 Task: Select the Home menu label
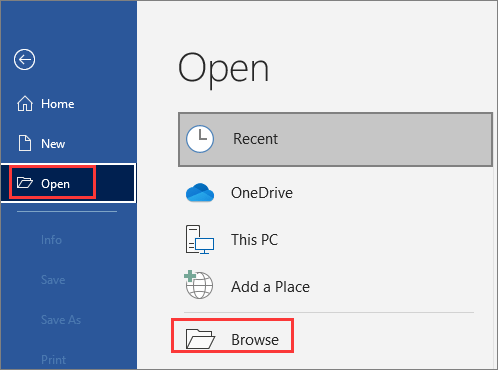point(58,104)
